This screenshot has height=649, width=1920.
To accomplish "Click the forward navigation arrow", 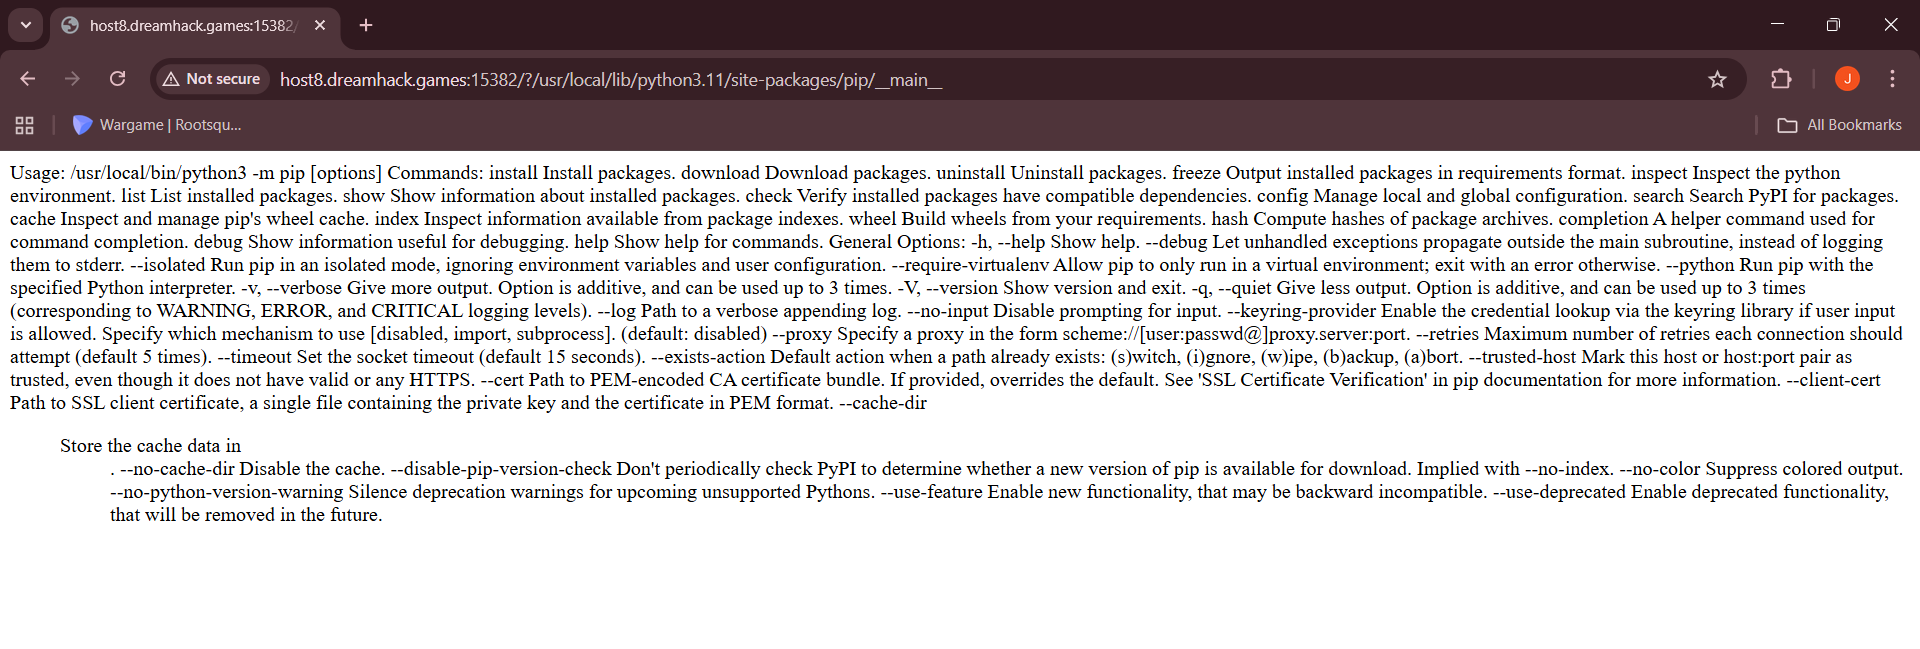I will coord(72,79).
